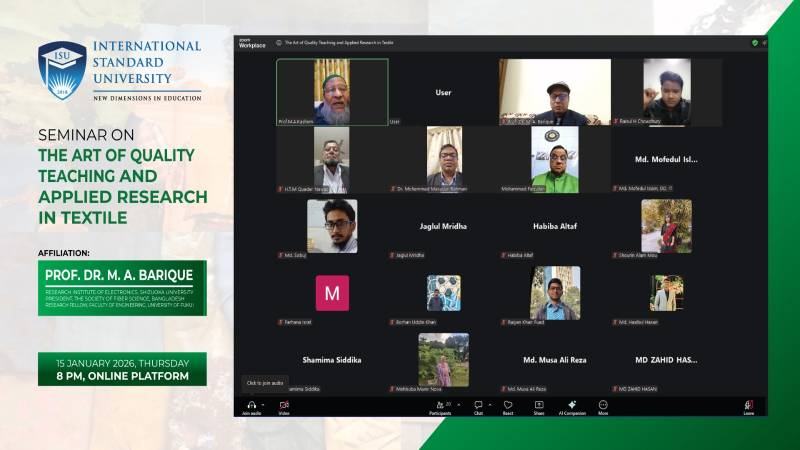
Task: Click the 'PROF. DR. M. A. BARIQUE' green banner
Action: 122,288
